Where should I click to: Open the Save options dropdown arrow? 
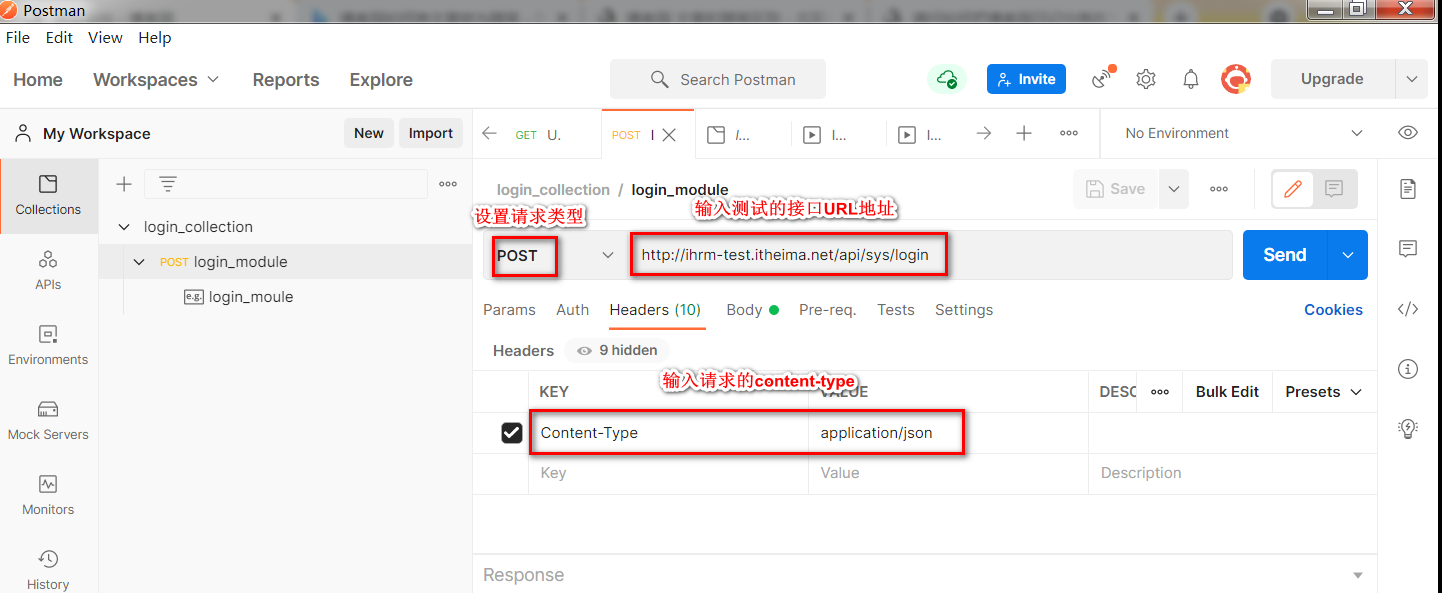(1173, 189)
